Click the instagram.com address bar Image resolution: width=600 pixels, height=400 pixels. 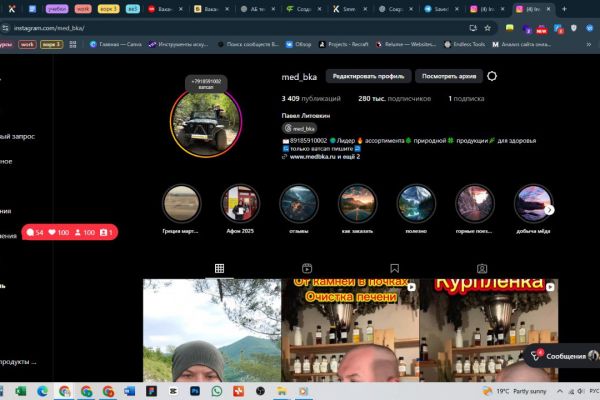coord(237,28)
